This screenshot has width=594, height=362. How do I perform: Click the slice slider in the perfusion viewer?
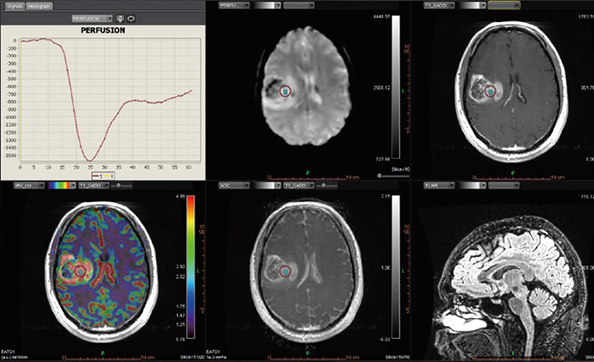tap(393, 176)
